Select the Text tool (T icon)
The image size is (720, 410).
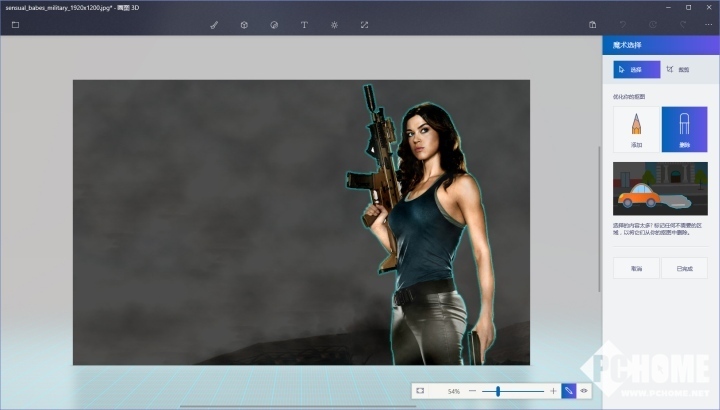click(304, 25)
